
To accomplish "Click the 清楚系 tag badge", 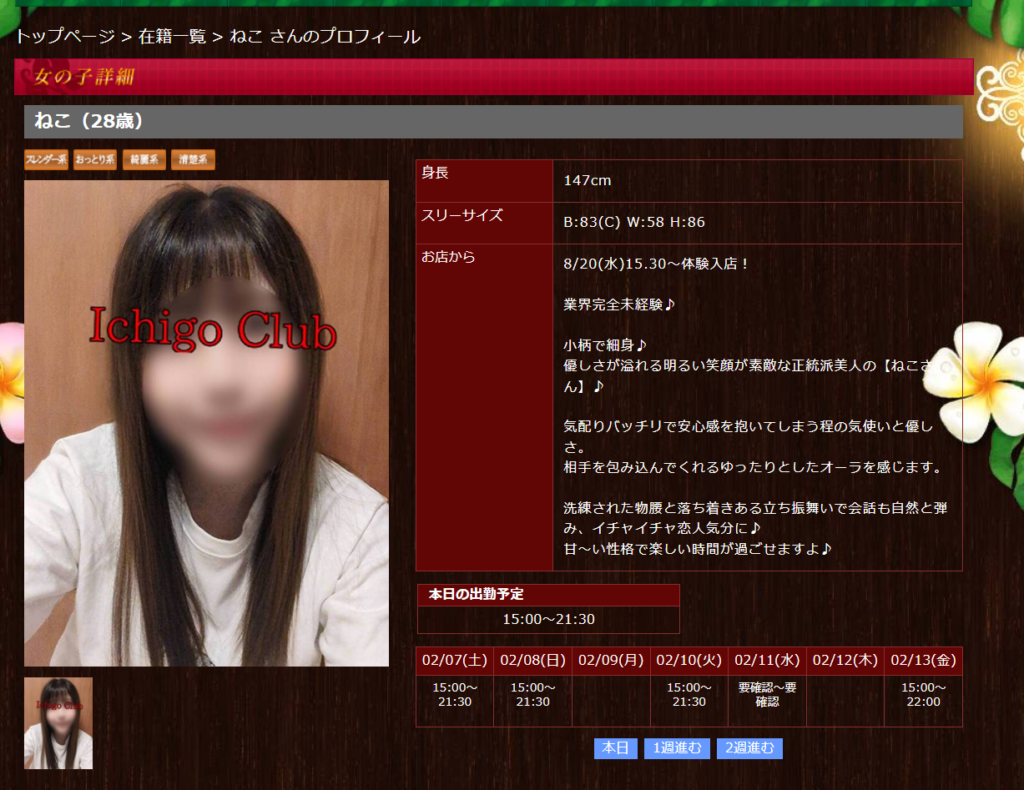I will coord(193,160).
